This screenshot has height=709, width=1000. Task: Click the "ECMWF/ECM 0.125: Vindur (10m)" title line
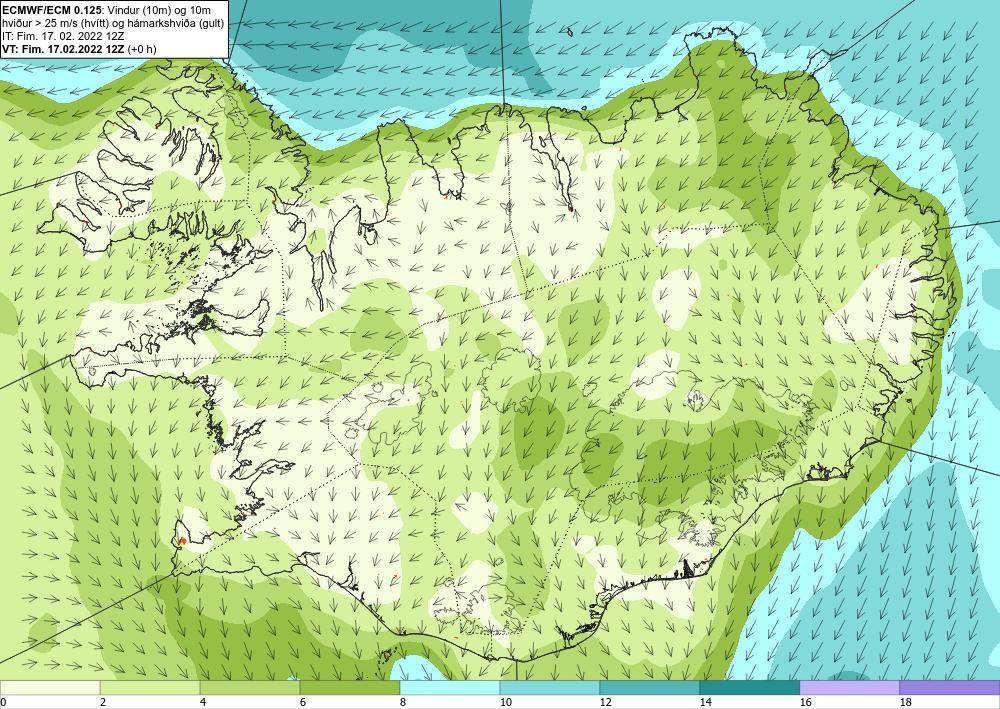pos(107,10)
